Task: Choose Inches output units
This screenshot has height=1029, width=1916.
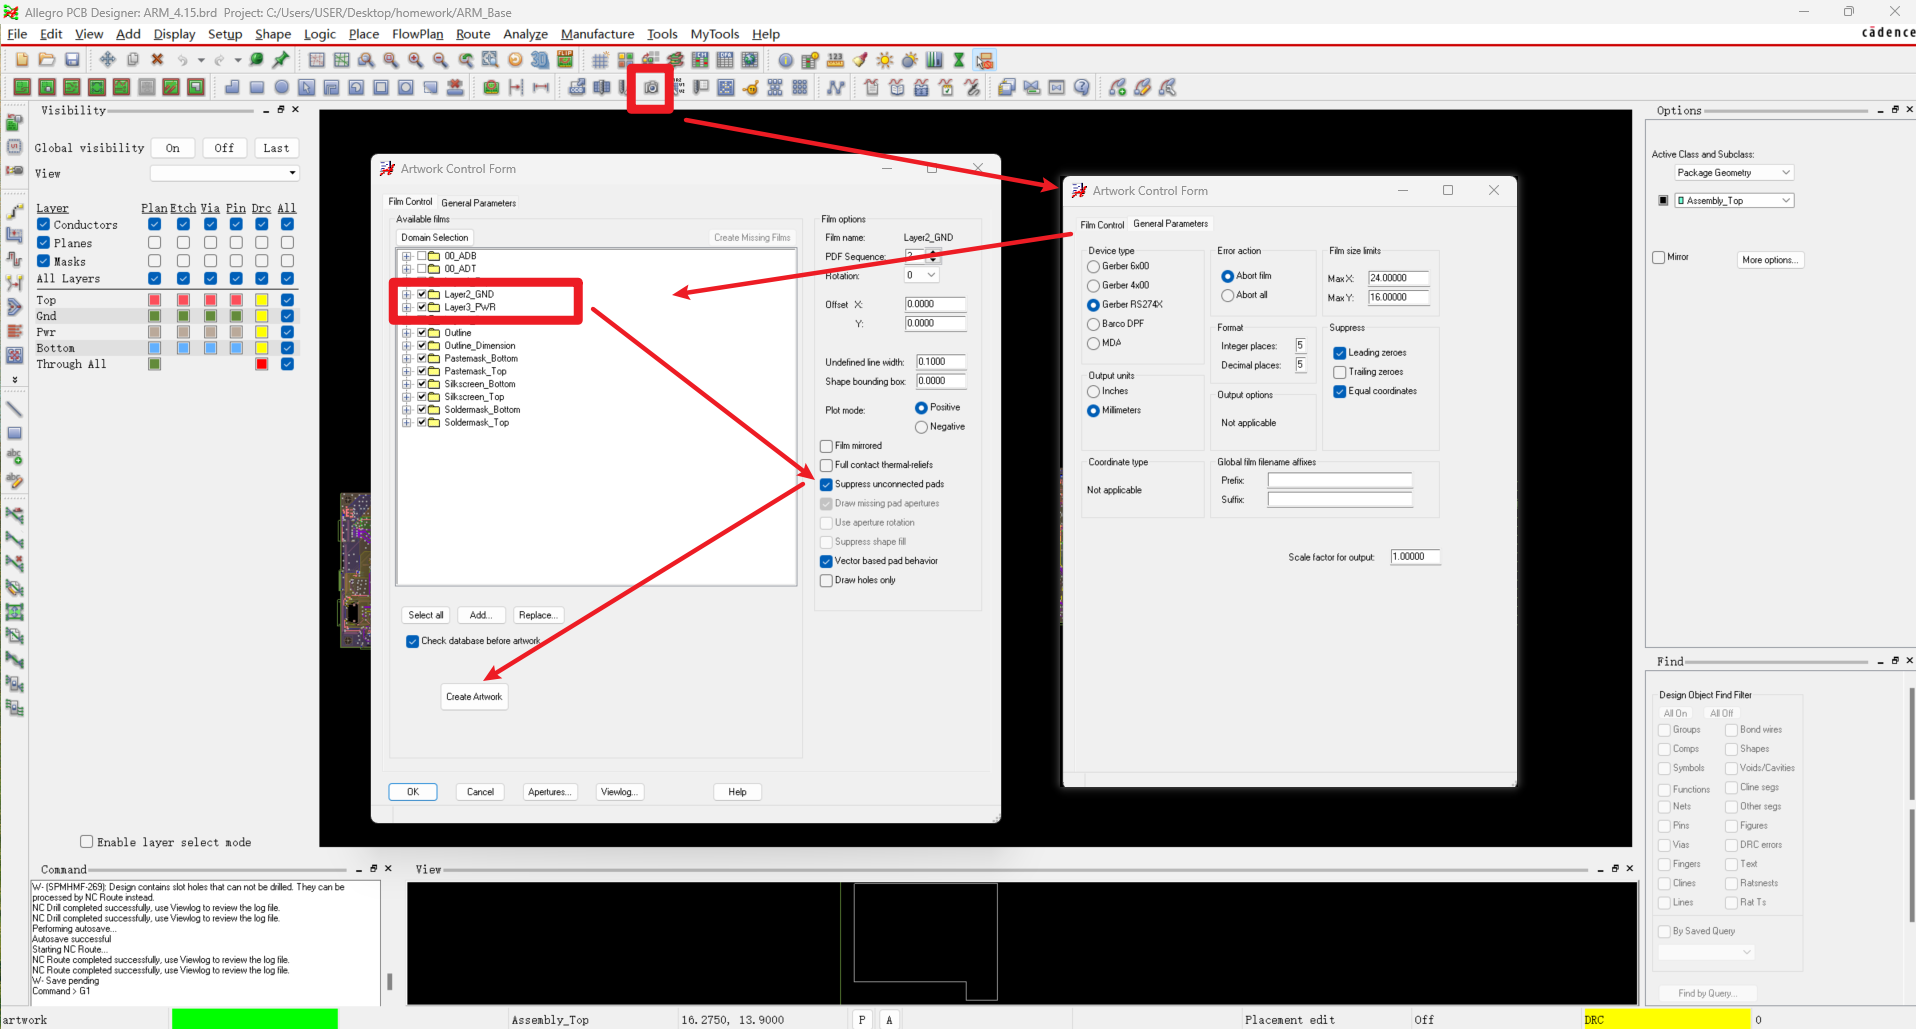Action: click(x=1093, y=392)
